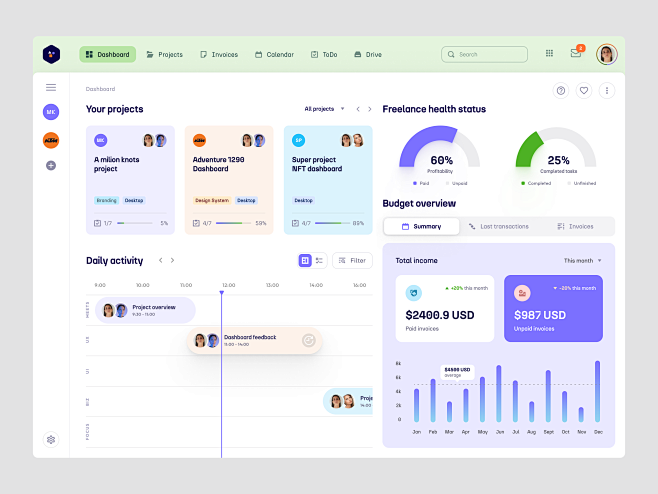Viewport: 658px width, 494px height.
Task: Select the MK workspace in sidebar
Action: click(51, 112)
